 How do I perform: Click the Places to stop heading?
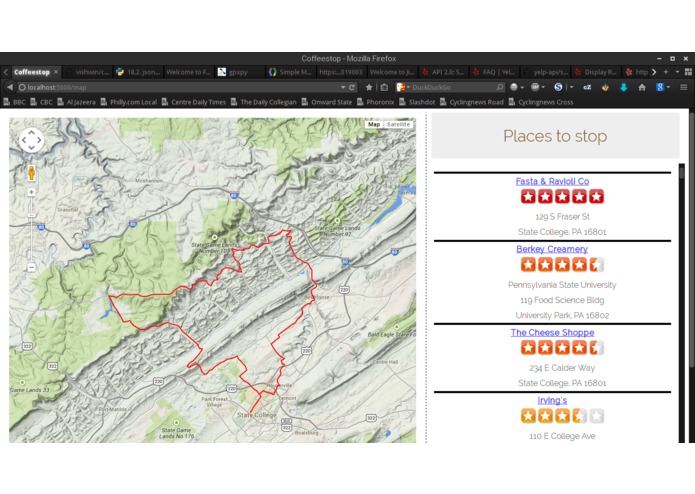click(x=555, y=136)
